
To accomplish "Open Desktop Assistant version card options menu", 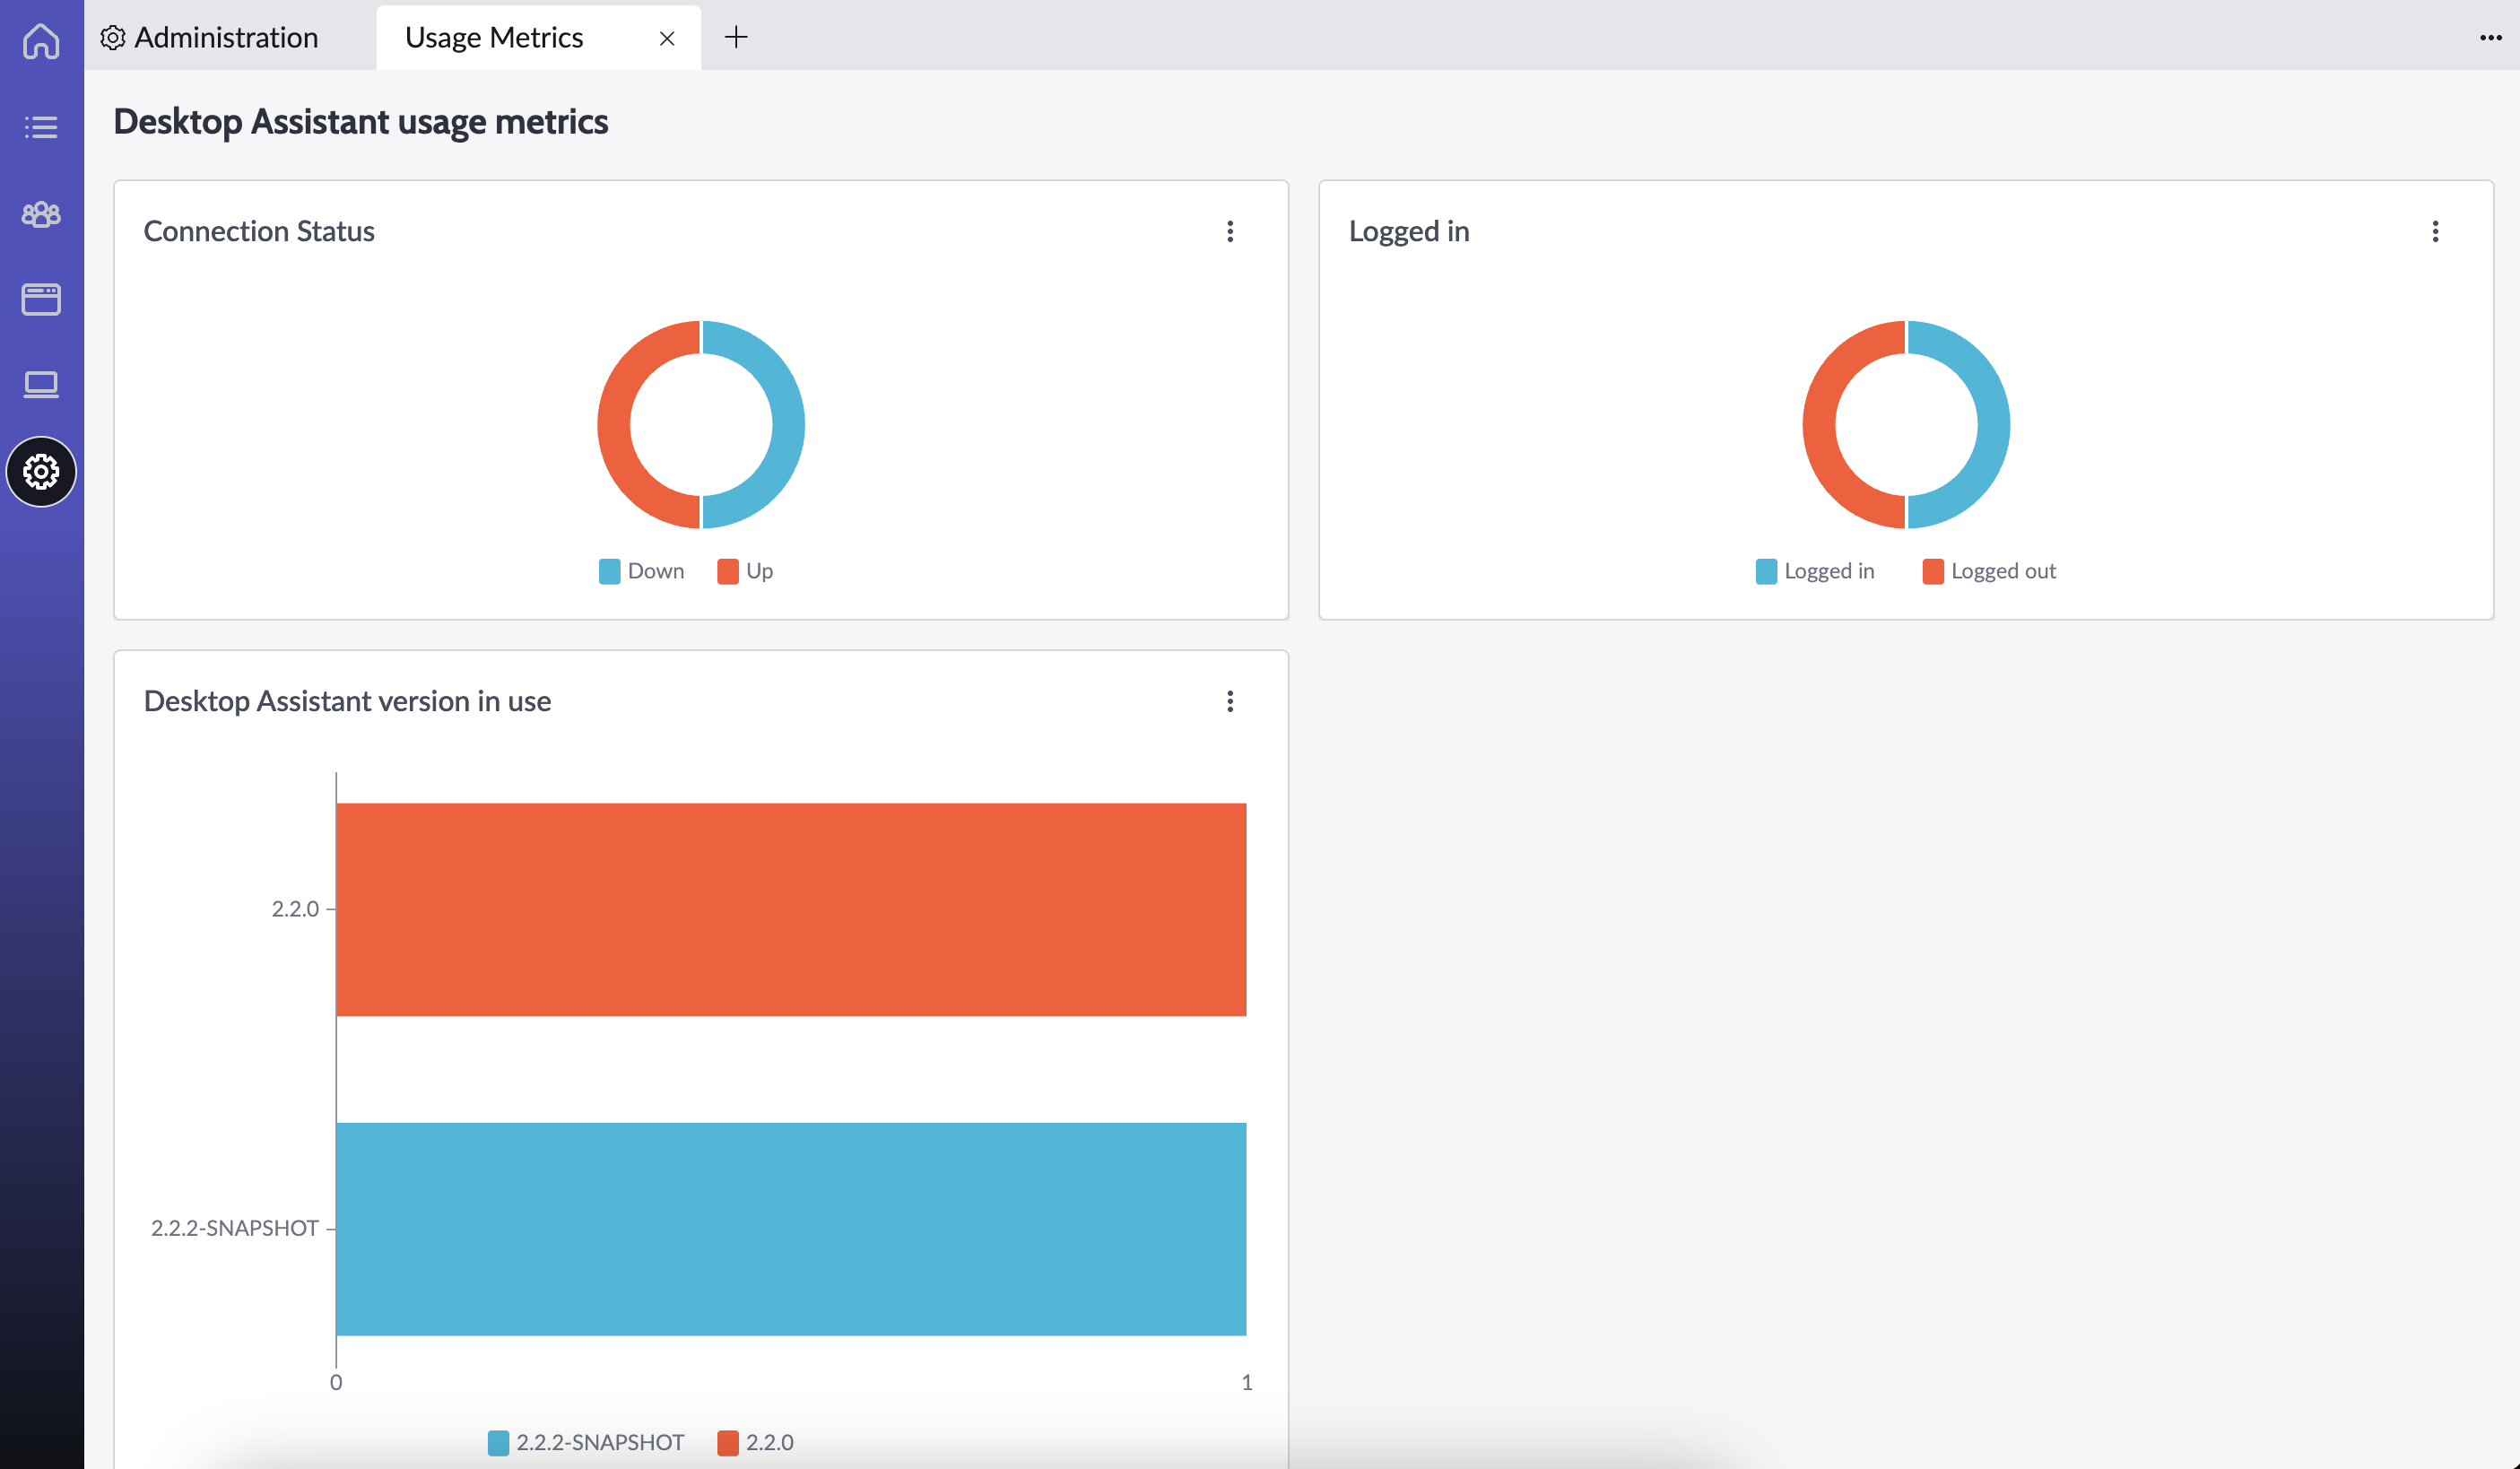I will [x=1230, y=701].
